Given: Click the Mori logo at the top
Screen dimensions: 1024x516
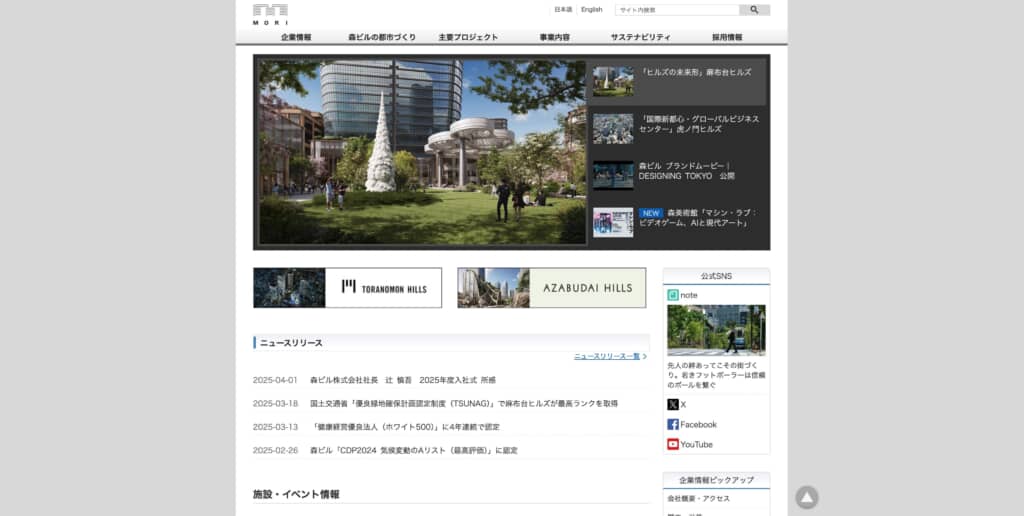Looking at the screenshot, I should pyautogui.click(x=270, y=14).
